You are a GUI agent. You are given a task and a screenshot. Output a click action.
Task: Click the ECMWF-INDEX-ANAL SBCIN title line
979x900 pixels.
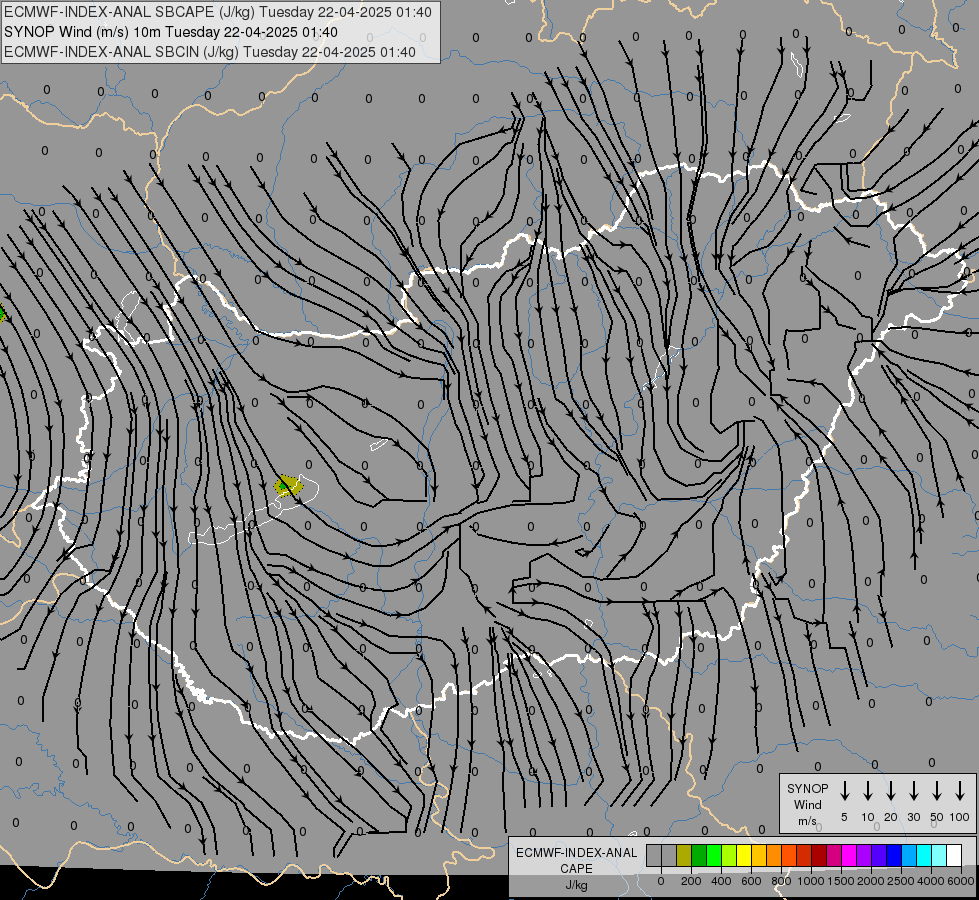[210, 52]
